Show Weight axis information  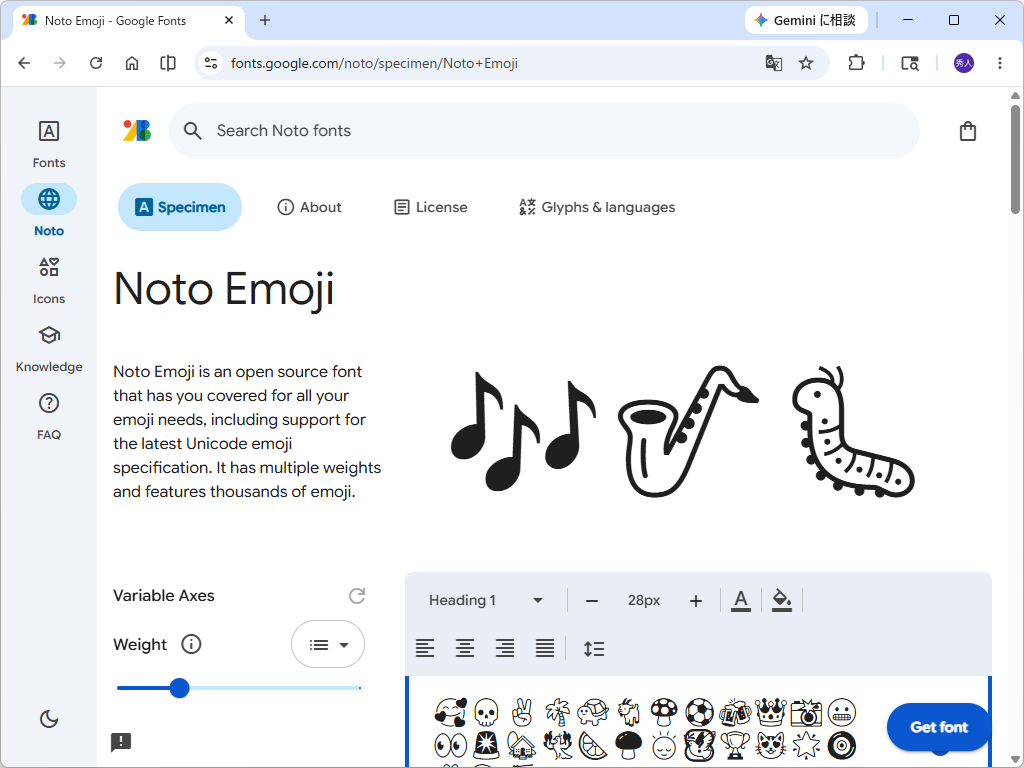[x=191, y=645]
